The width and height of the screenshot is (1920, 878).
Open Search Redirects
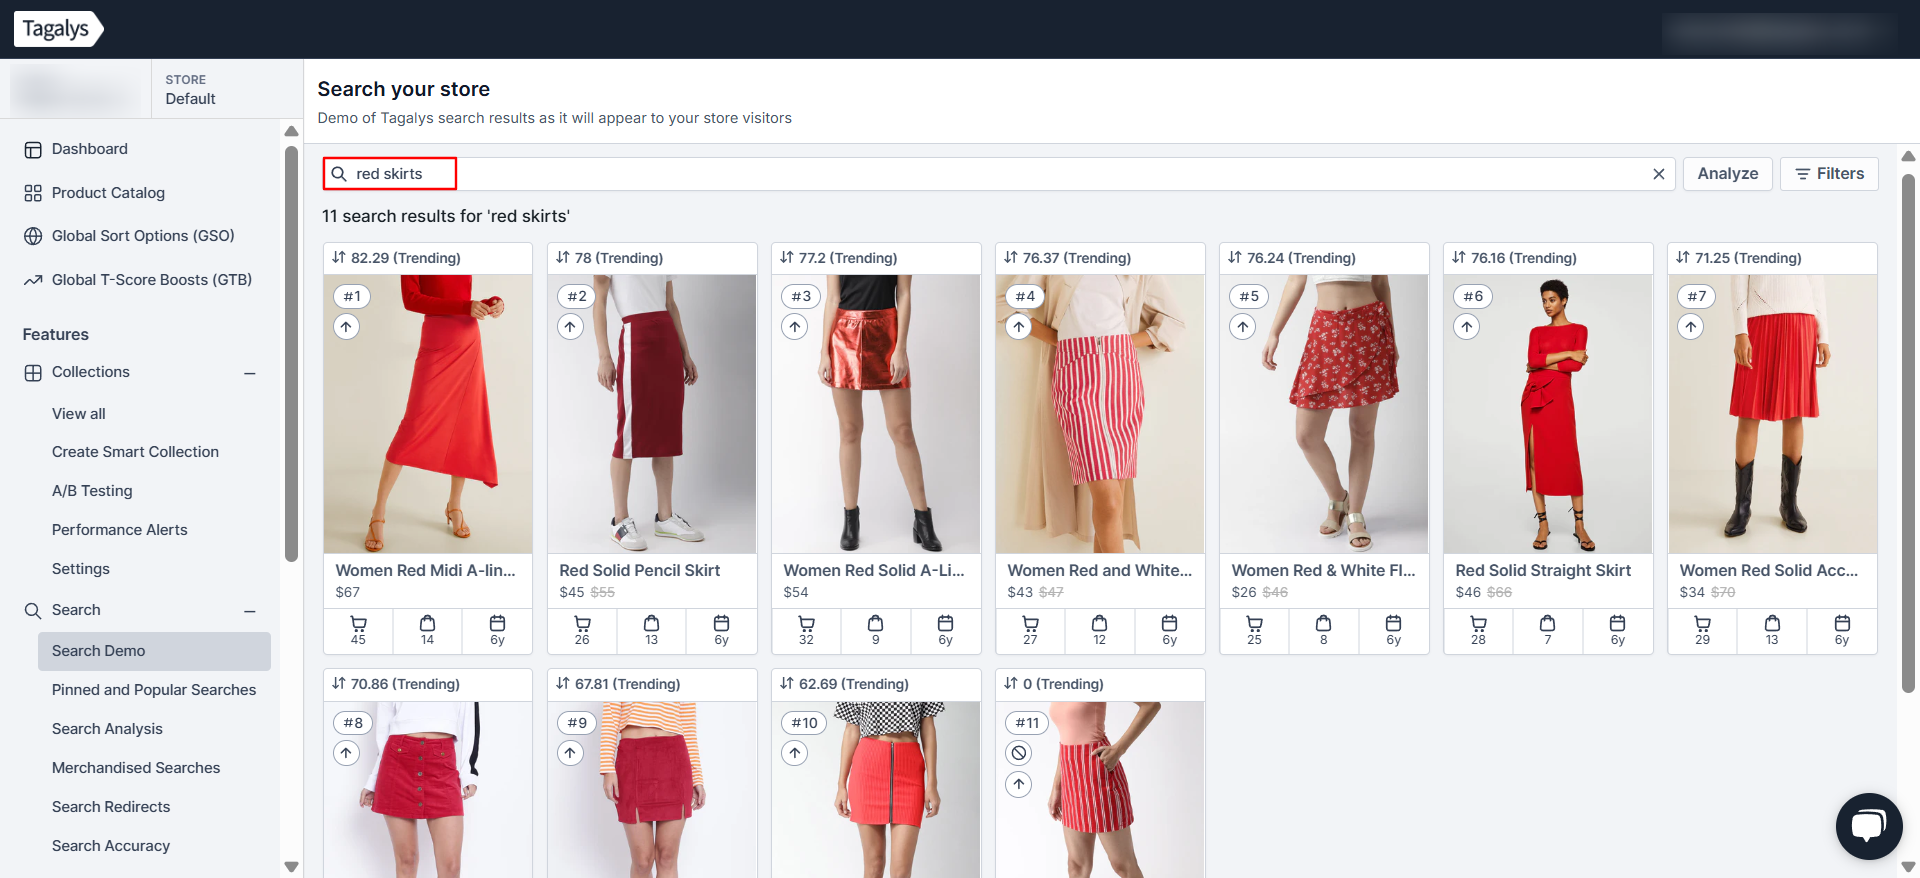(111, 807)
